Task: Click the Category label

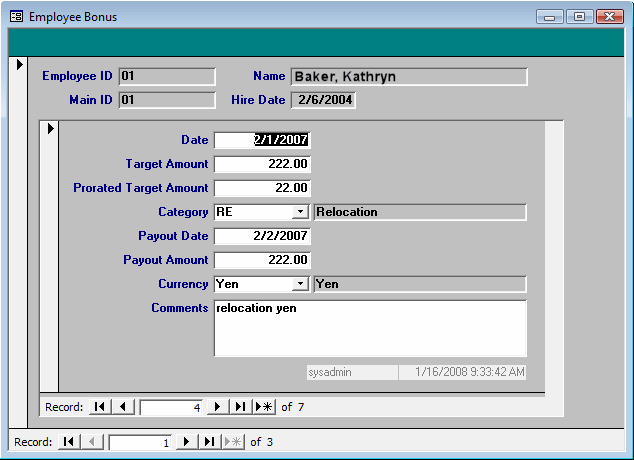Action: 183,212
